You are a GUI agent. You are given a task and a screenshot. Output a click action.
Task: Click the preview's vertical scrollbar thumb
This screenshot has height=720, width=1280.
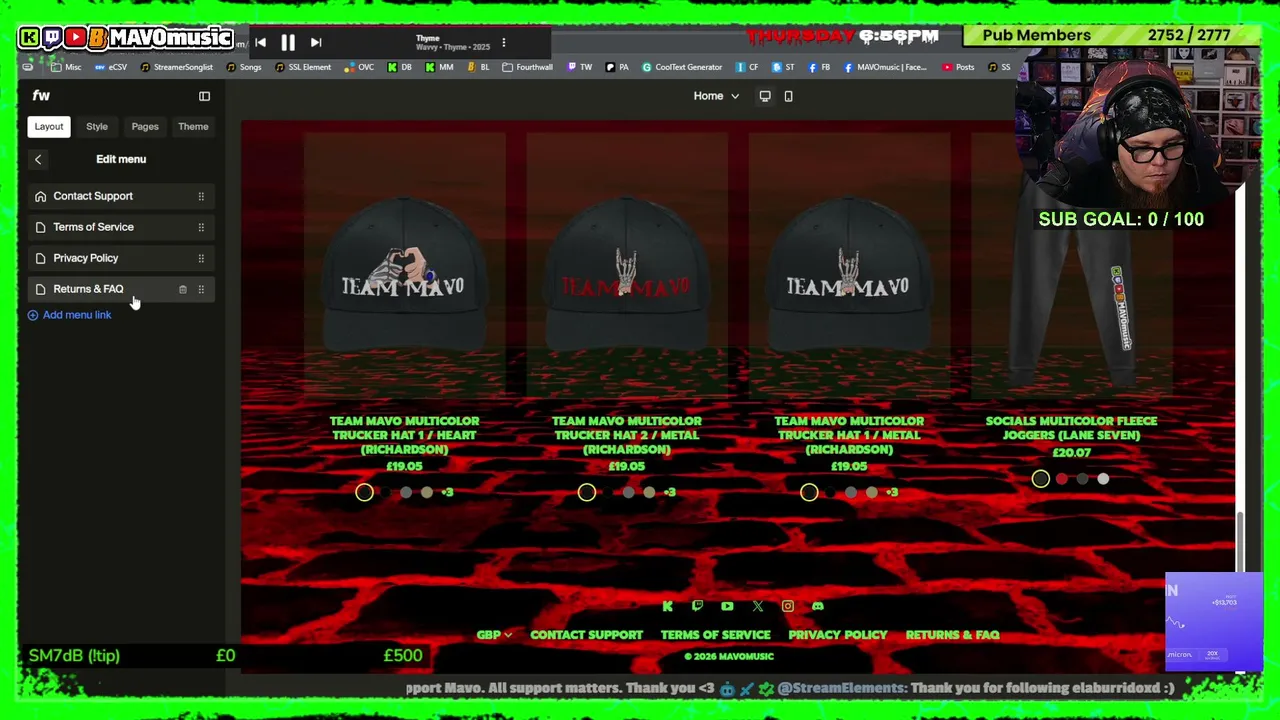pos(1240,541)
